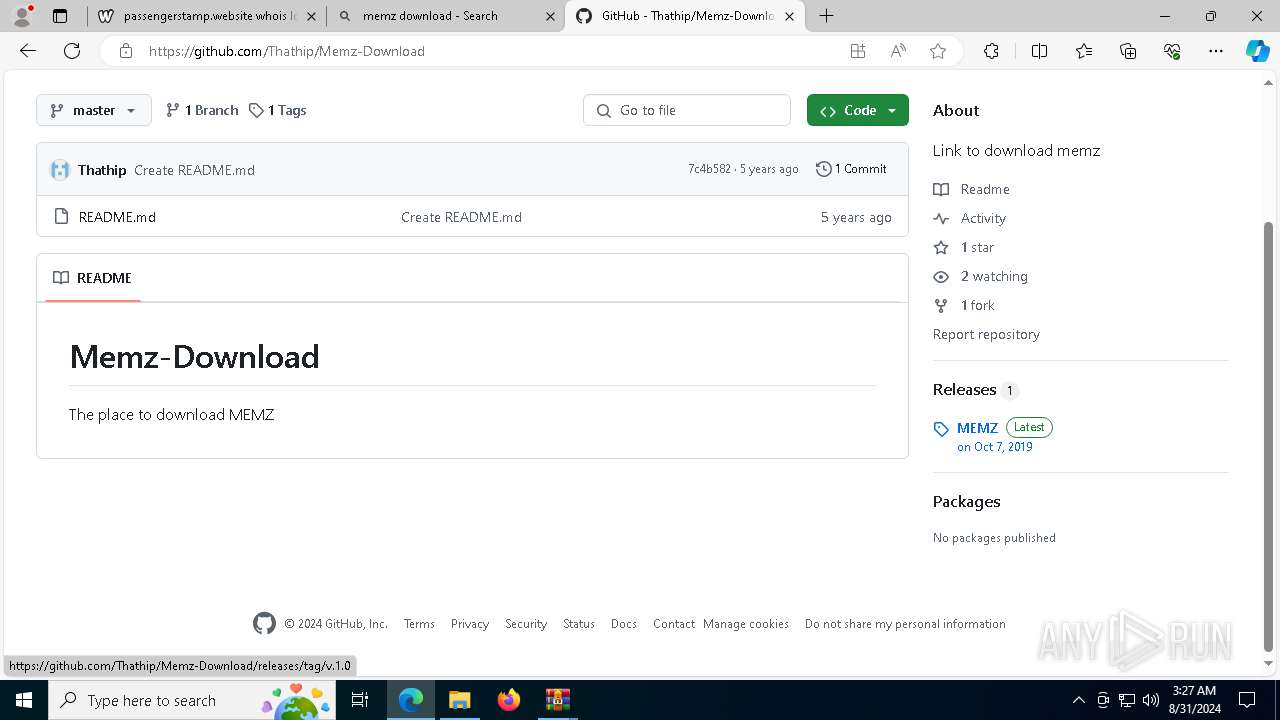Open the tab actions menu icon
This screenshot has width=1280, height=720.
point(60,16)
